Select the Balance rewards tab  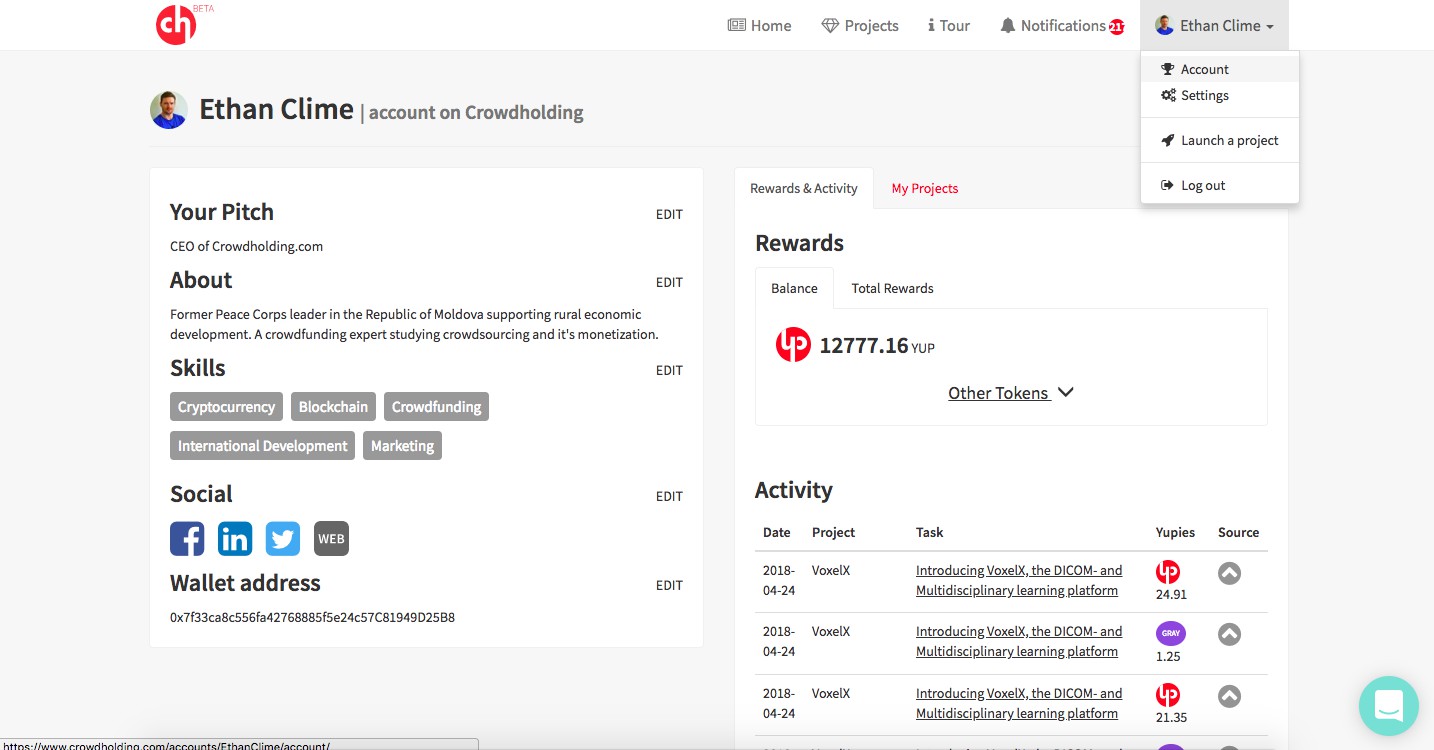pyautogui.click(x=794, y=288)
